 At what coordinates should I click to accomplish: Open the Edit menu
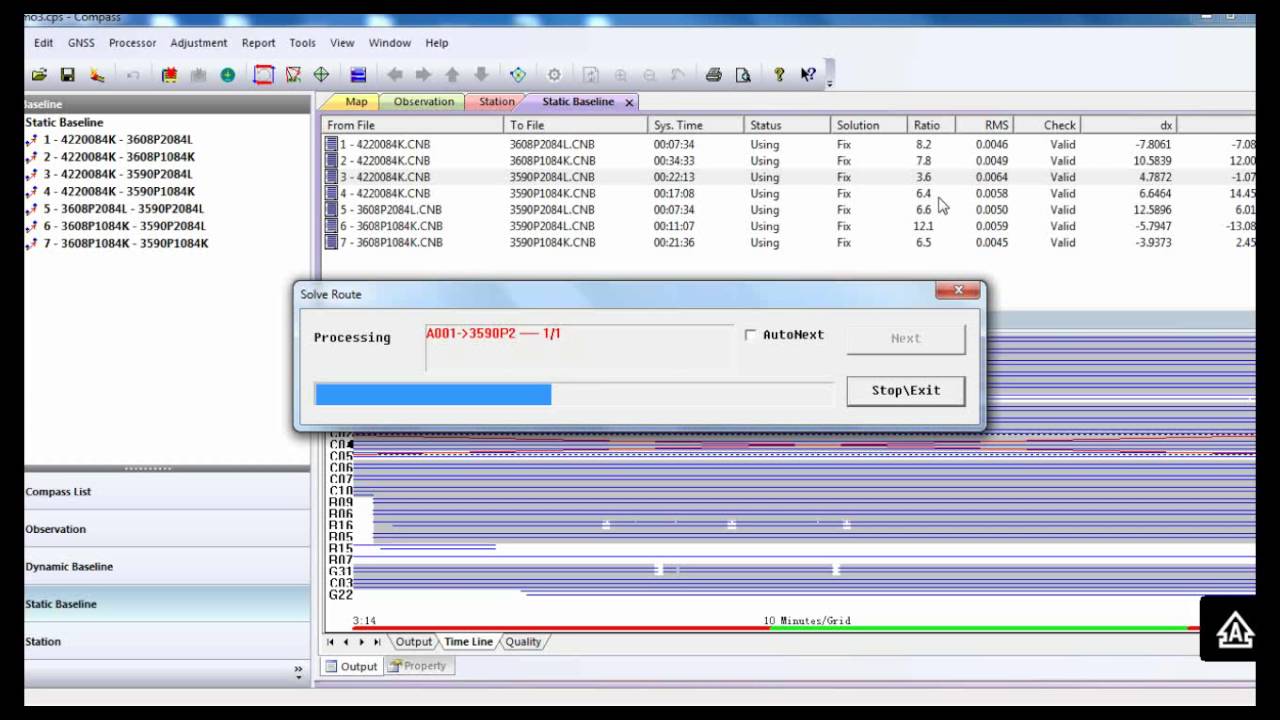(43, 43)
